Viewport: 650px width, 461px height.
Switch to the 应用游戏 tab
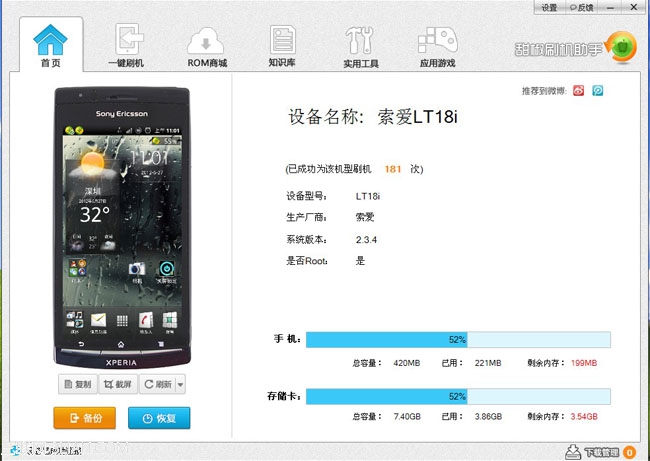pos(438,46)
